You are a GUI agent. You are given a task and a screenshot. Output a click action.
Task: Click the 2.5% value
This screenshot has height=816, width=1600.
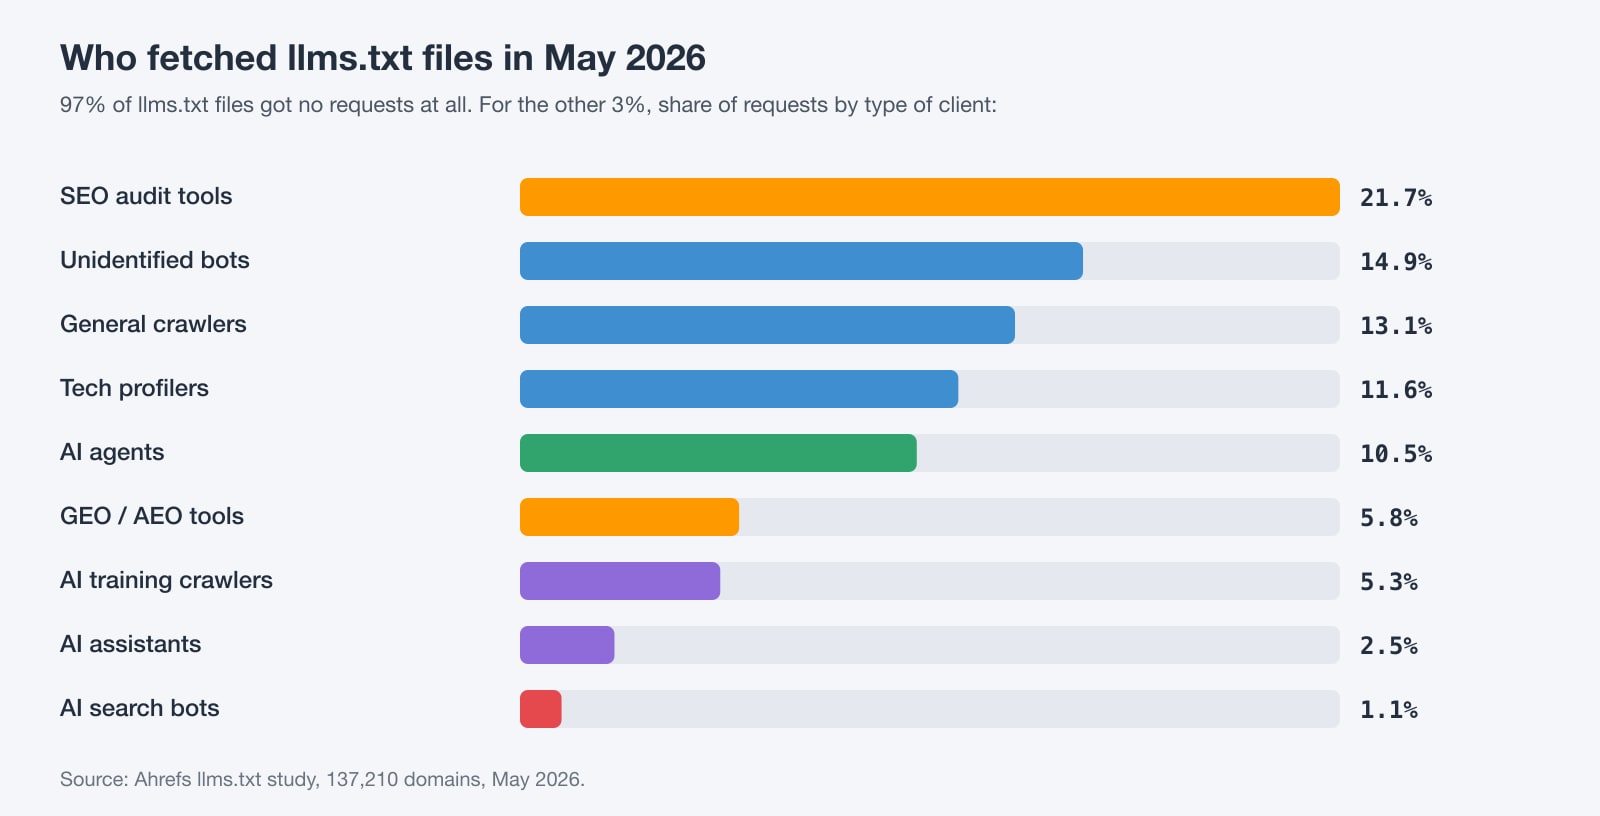point(1389,646)
